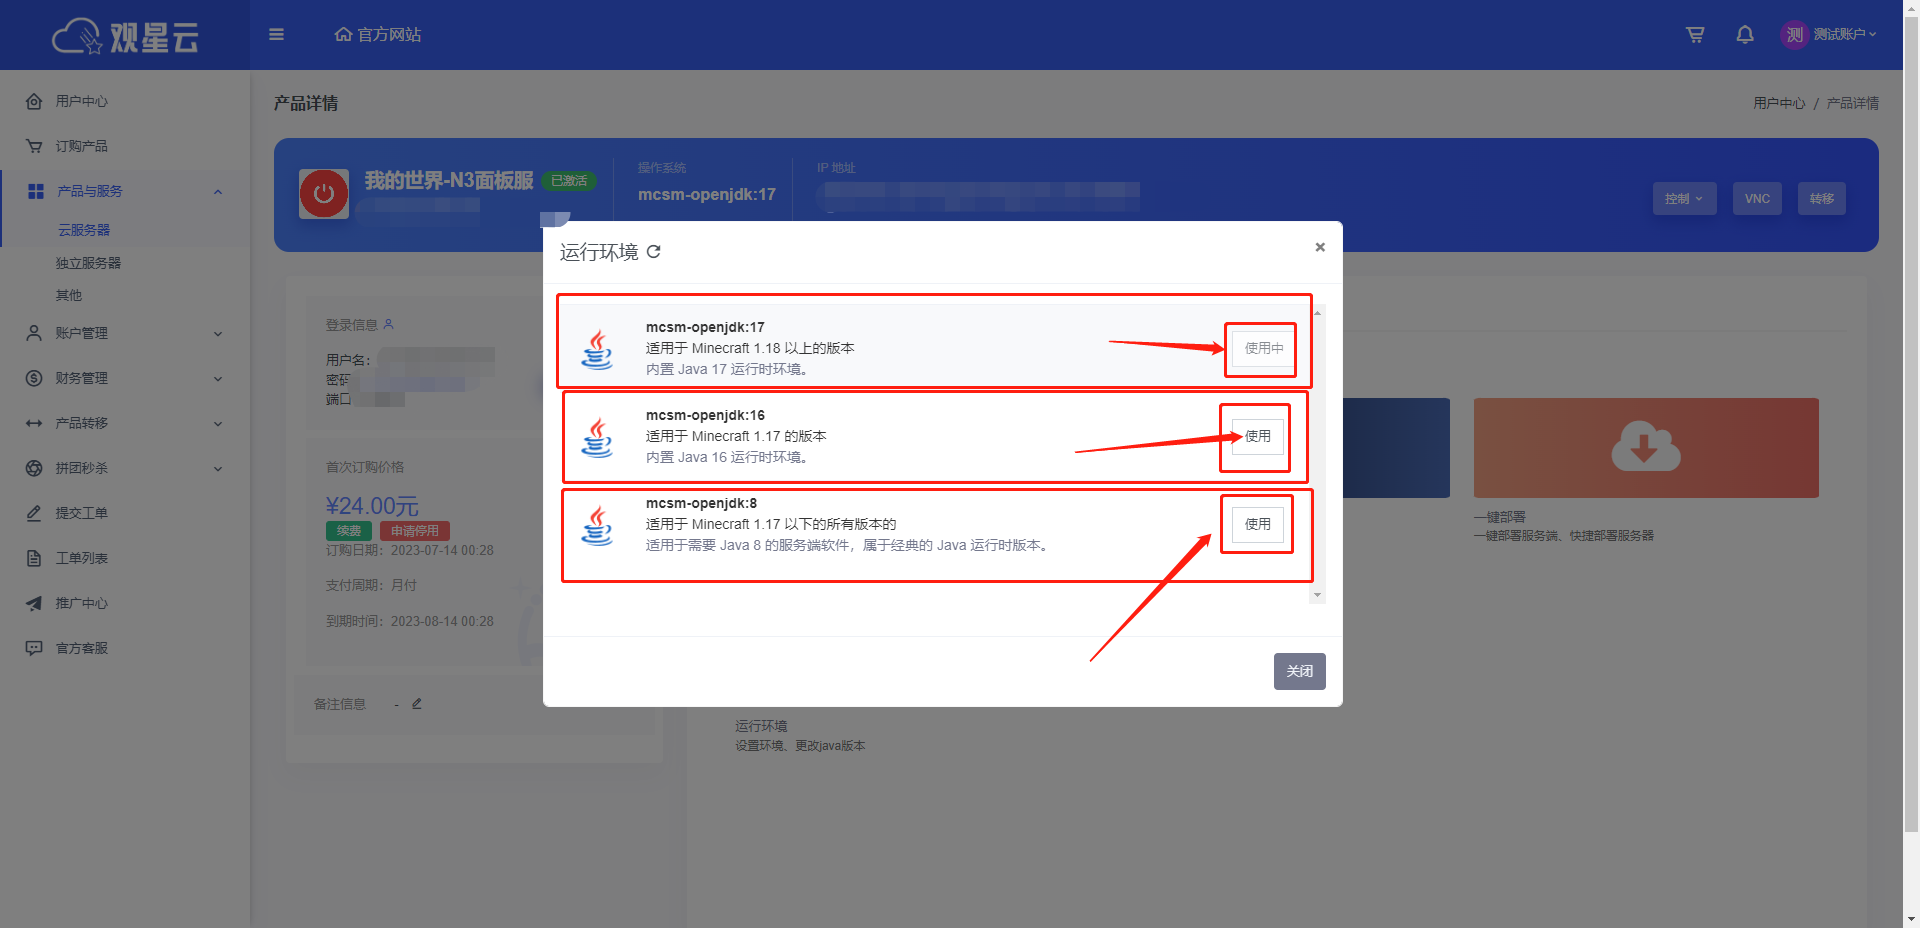1920x928 pixels.
Task: Click the dialog list scrollbar down arrow
Action: coord(1317,595)
